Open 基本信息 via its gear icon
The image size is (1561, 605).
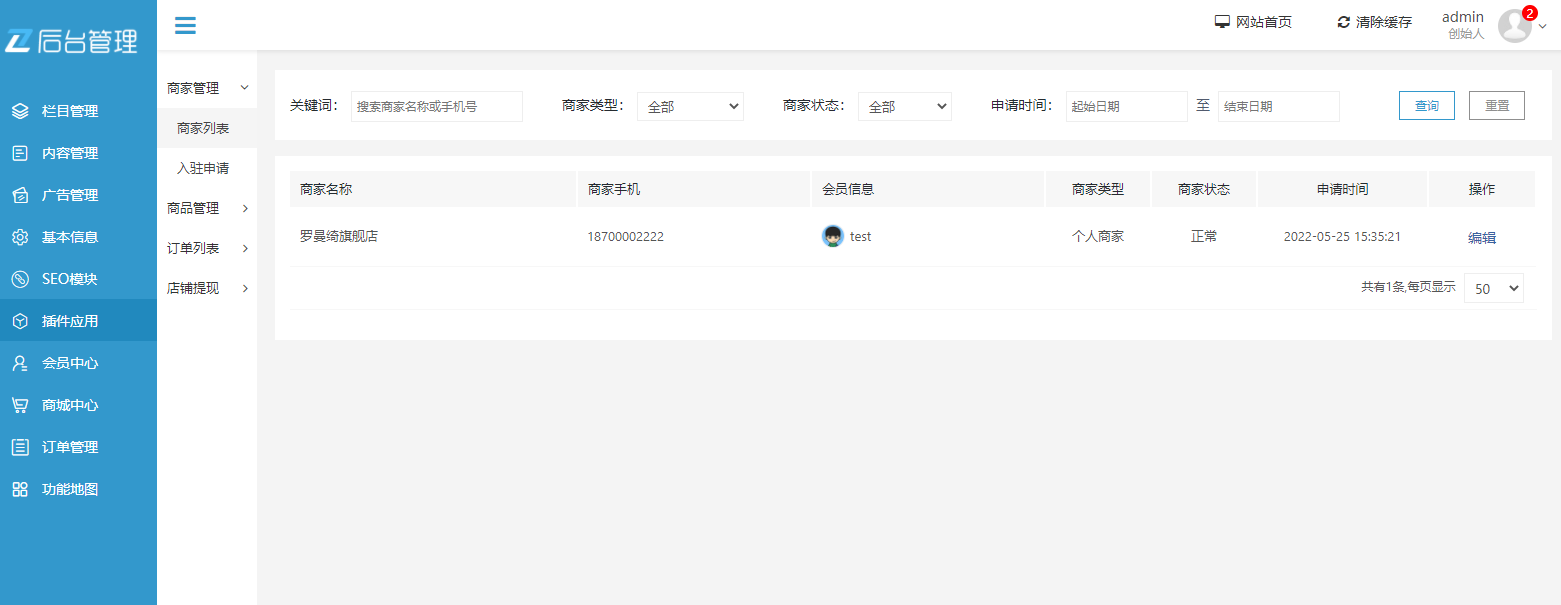click(x=20, y=237)
